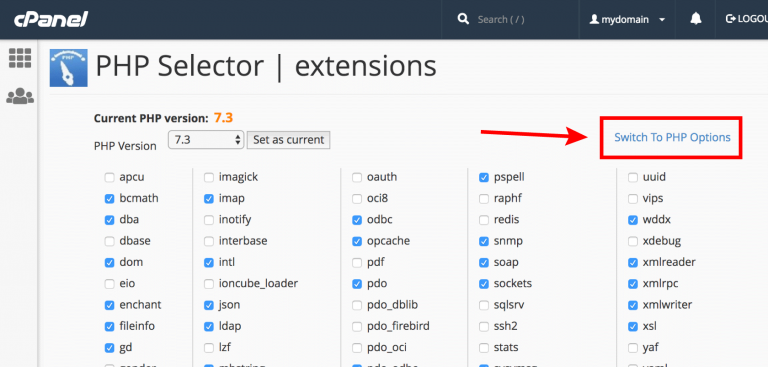
Task: Uncheck the xmlrpc extension
Action: point(633,284)
